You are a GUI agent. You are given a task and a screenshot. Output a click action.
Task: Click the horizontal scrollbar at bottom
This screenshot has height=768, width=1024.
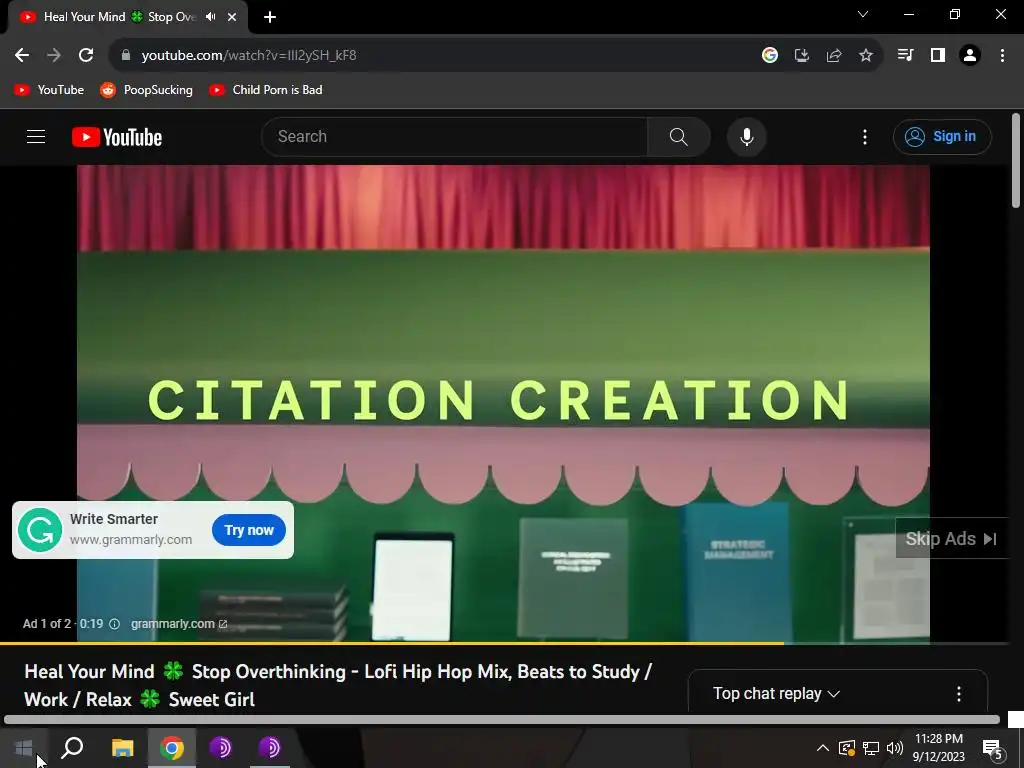[502, 720]
